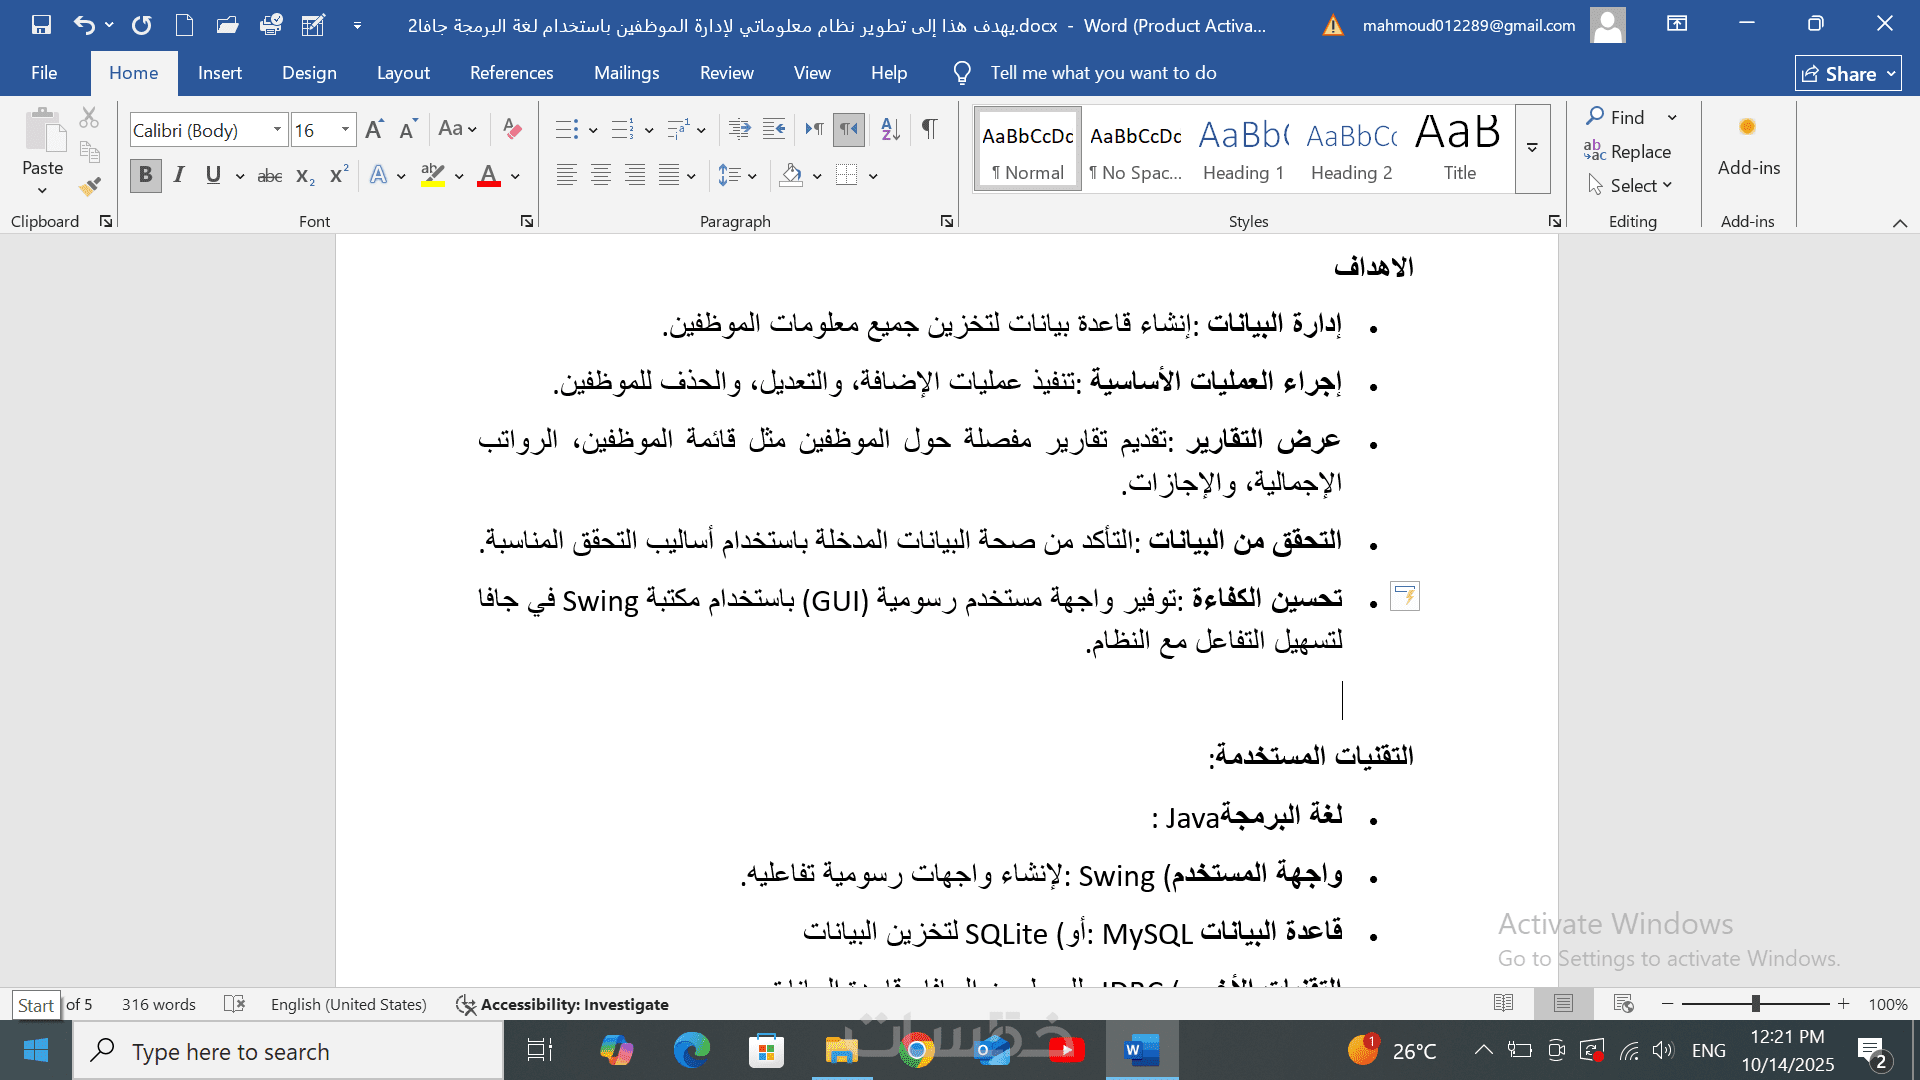
Task: Click the Increase Indent icon
Action: (x=774, y=129)
